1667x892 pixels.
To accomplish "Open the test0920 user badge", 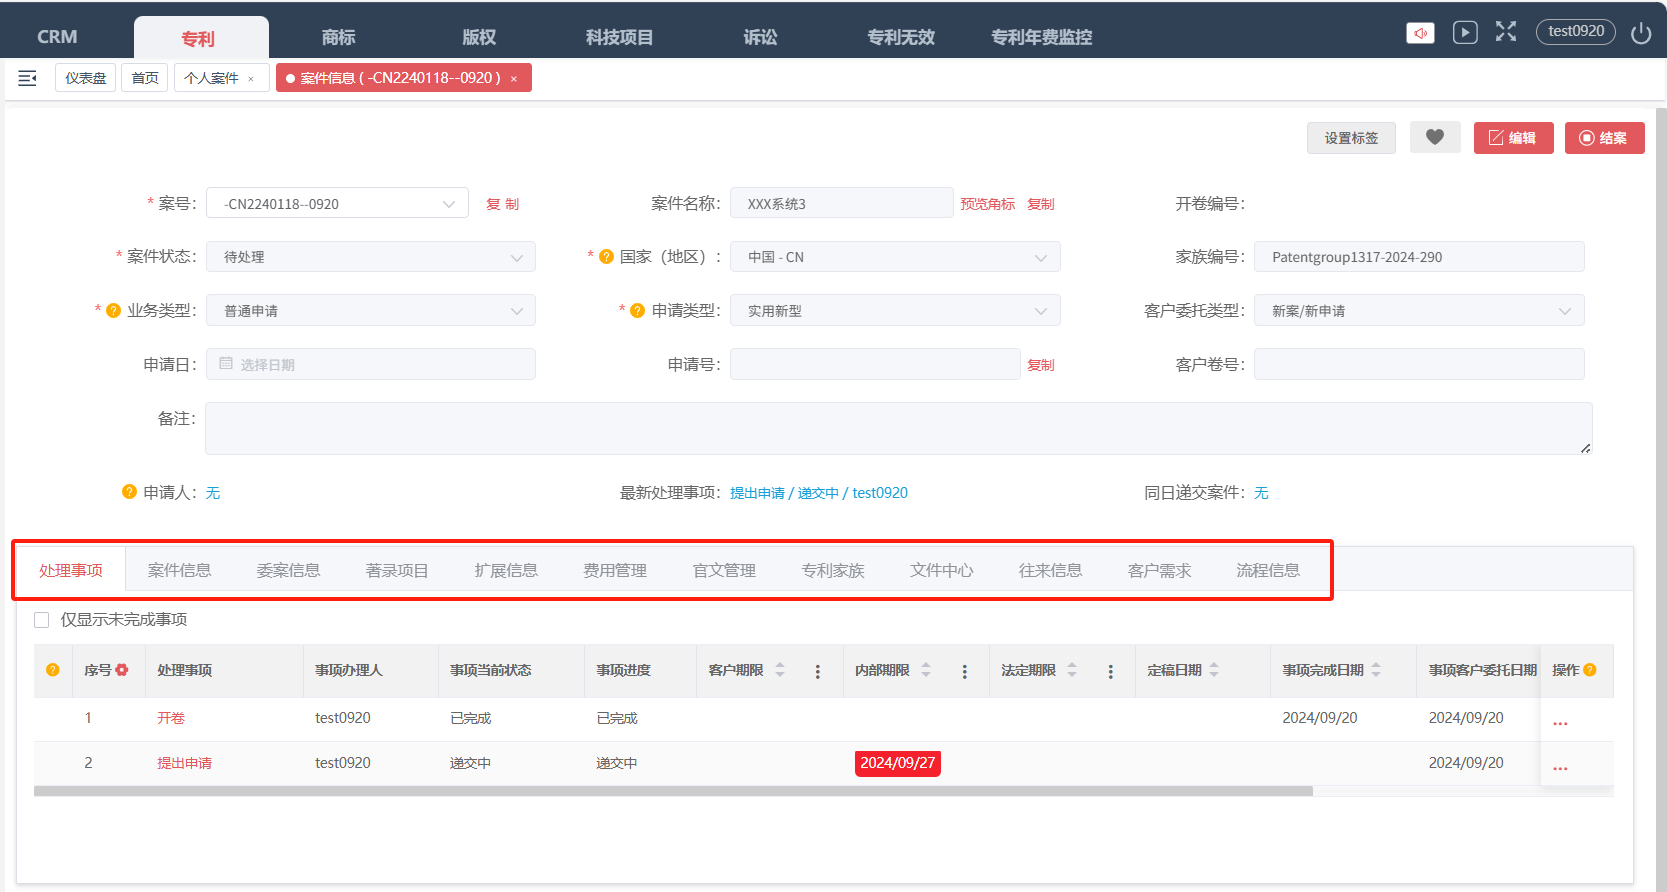I will (x=1576, y=31).
